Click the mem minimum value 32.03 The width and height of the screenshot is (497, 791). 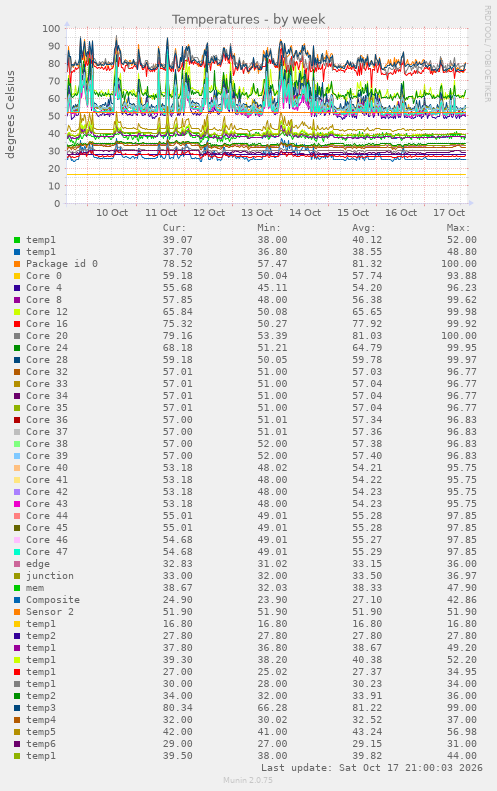pos(272,588)
